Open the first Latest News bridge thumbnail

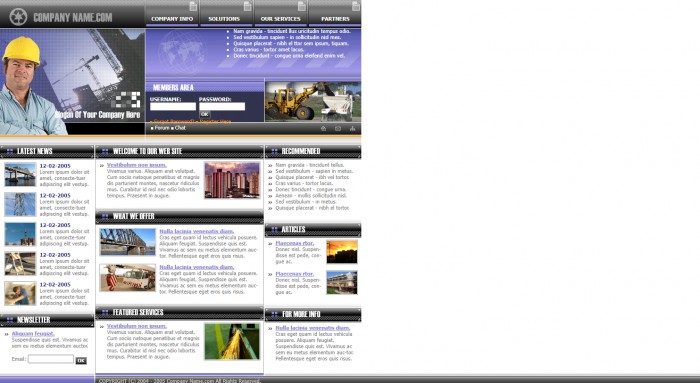20,175
